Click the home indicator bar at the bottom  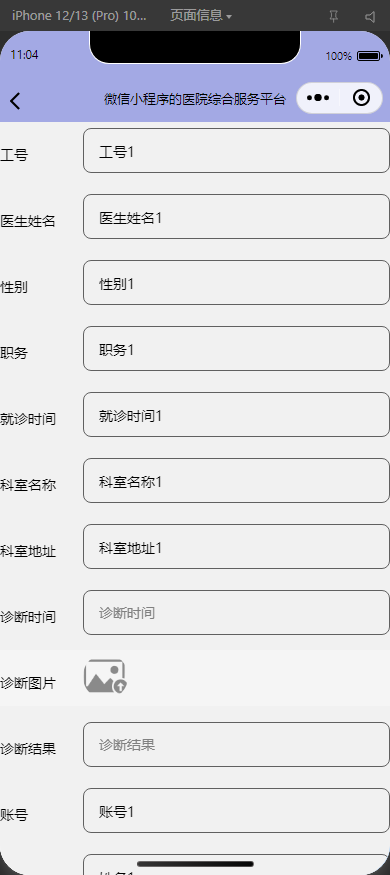[195, 864]
